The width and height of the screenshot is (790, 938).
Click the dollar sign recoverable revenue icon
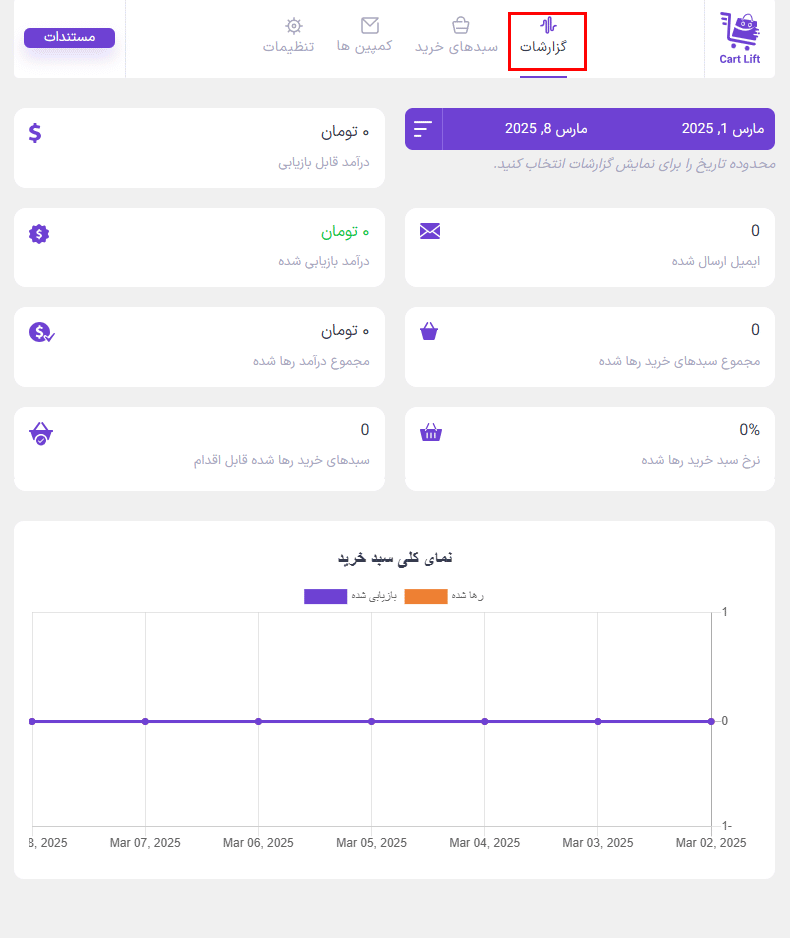point(35,133)
